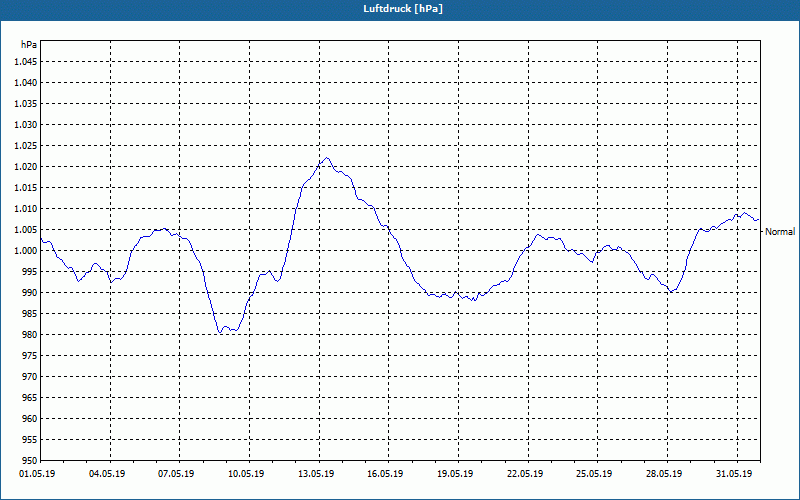
Task: Click the 1.010 axis value
Action: click(26, 209)
